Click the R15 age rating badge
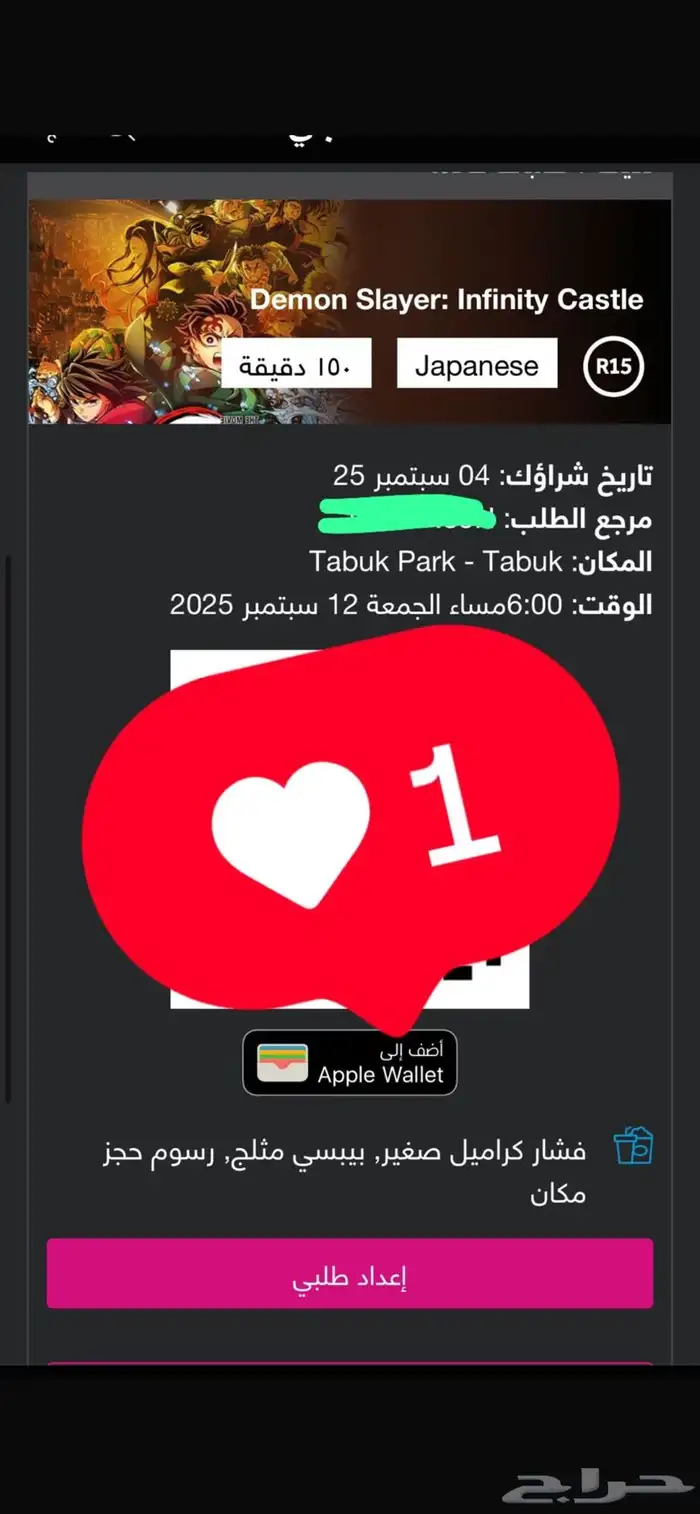Screen dimensions: 700x1514 (613, 366)
